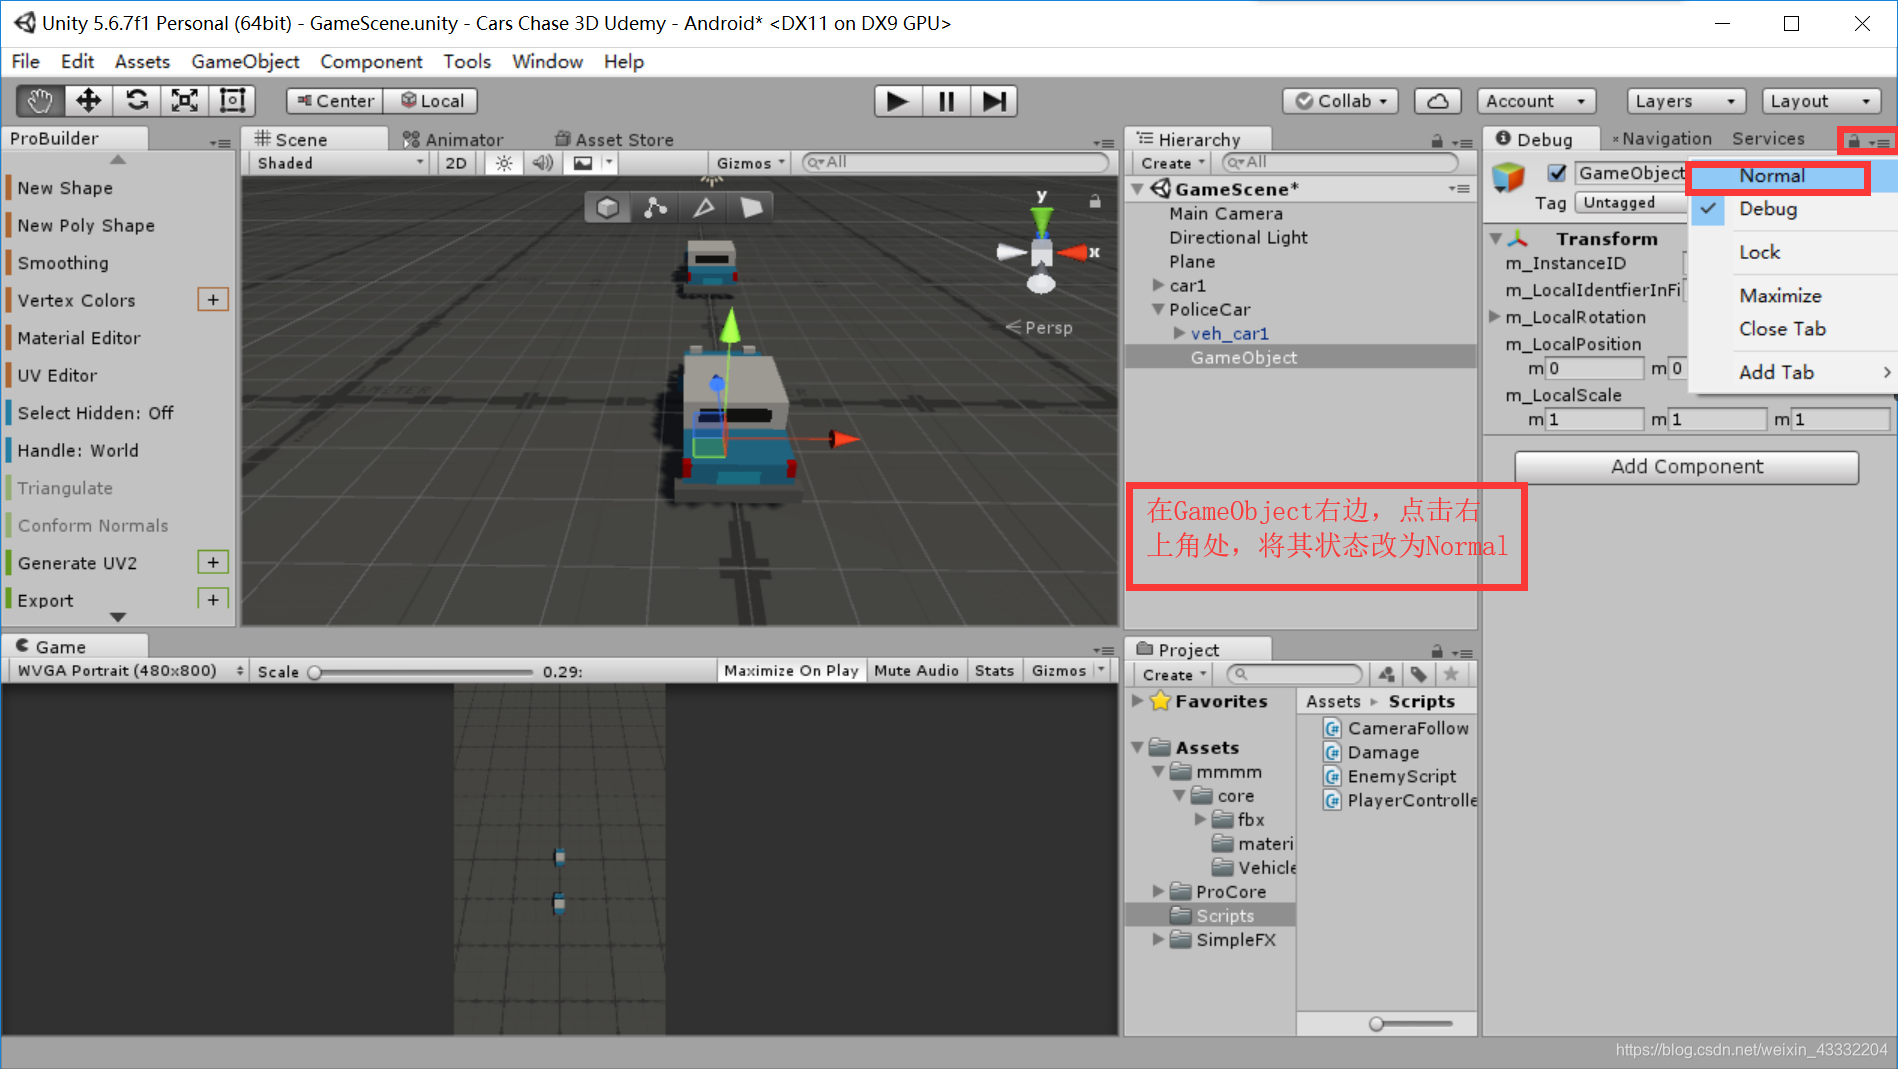Click the Play button
The width and height of the screenshot is (1898, 1069).
tap(898, 101)
